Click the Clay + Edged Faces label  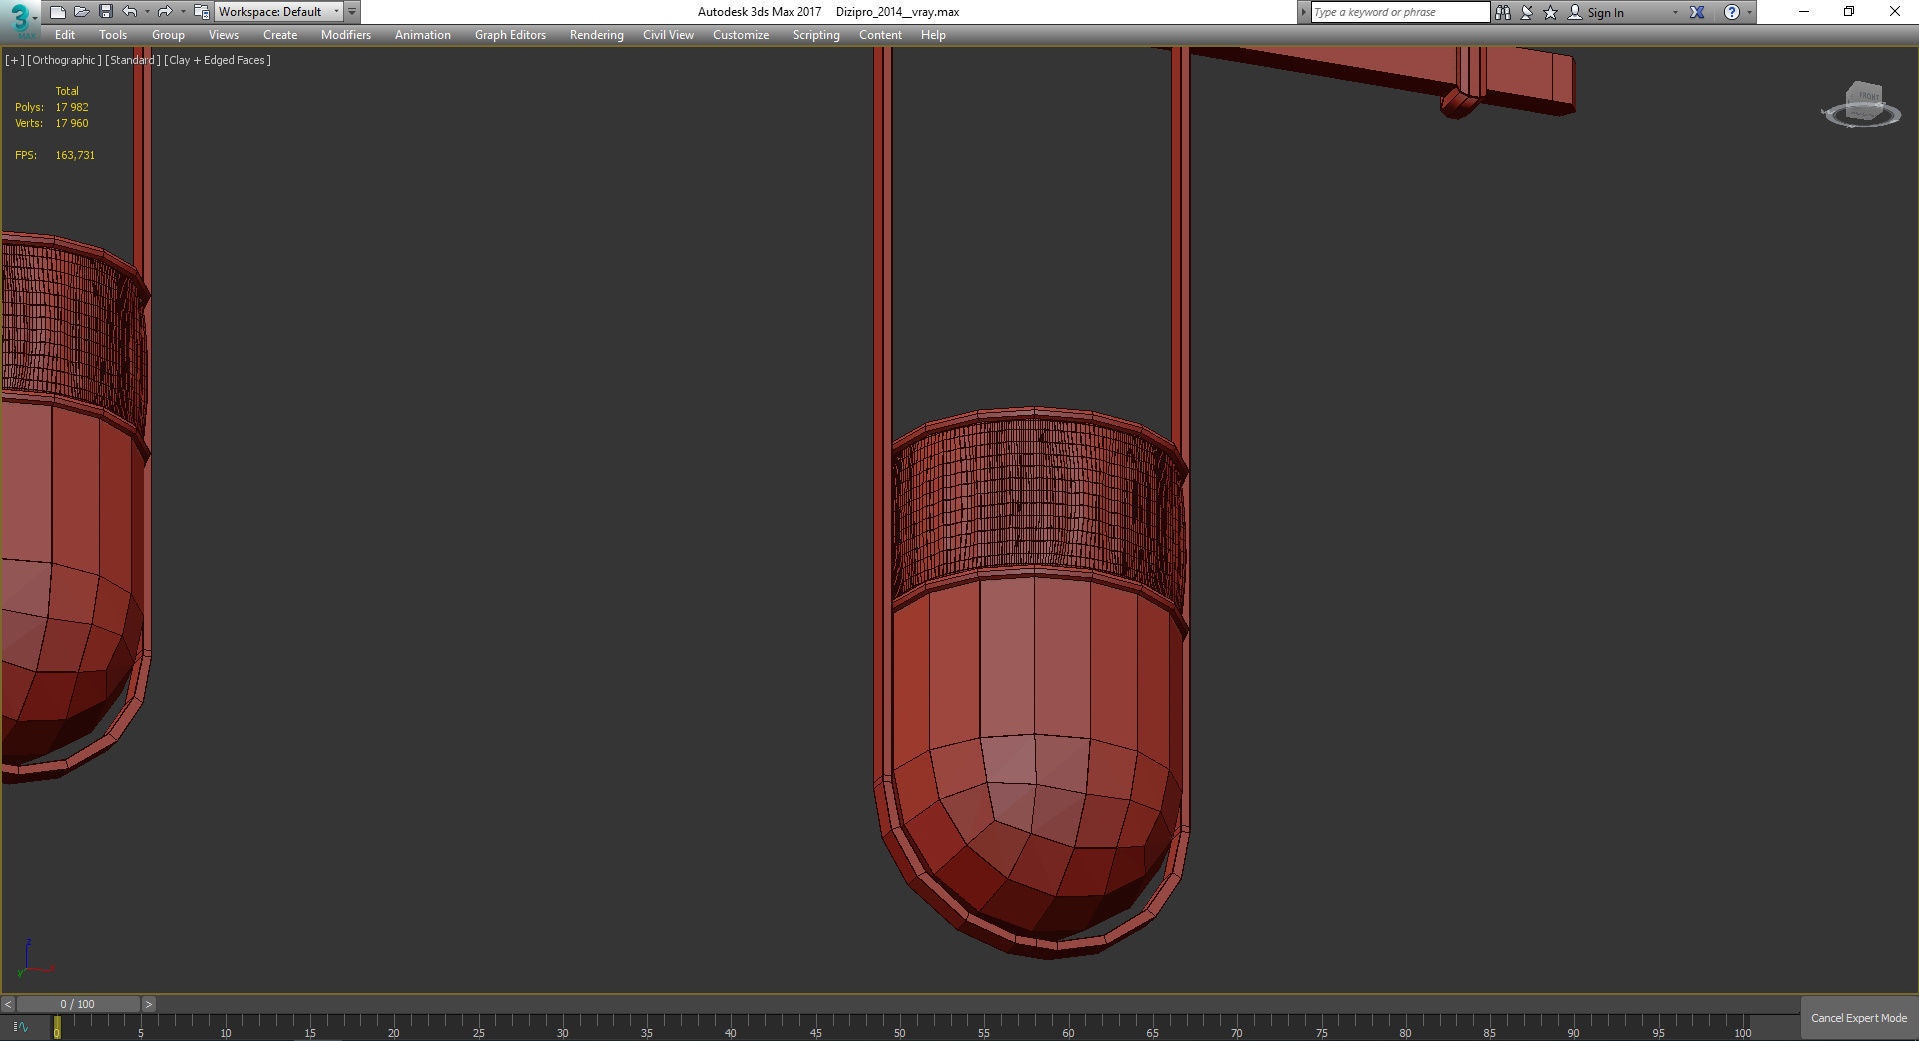217,60
